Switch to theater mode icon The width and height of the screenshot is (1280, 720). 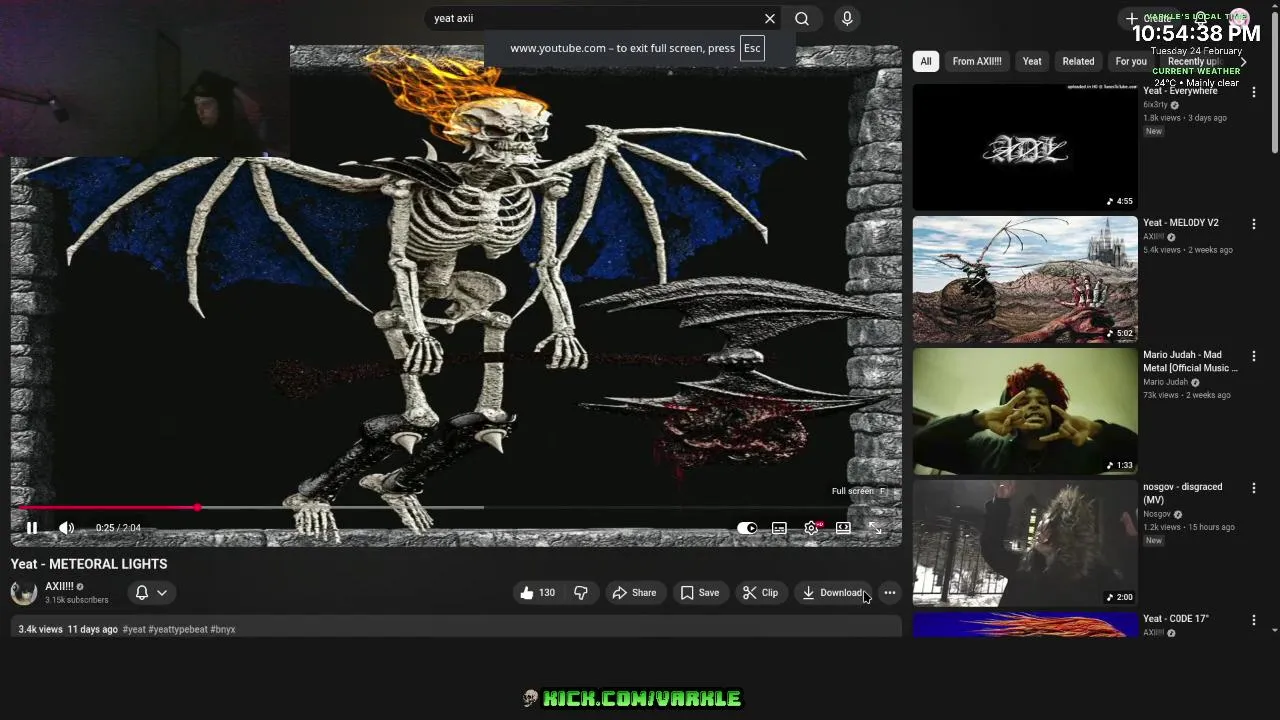[x=843, y=528]
